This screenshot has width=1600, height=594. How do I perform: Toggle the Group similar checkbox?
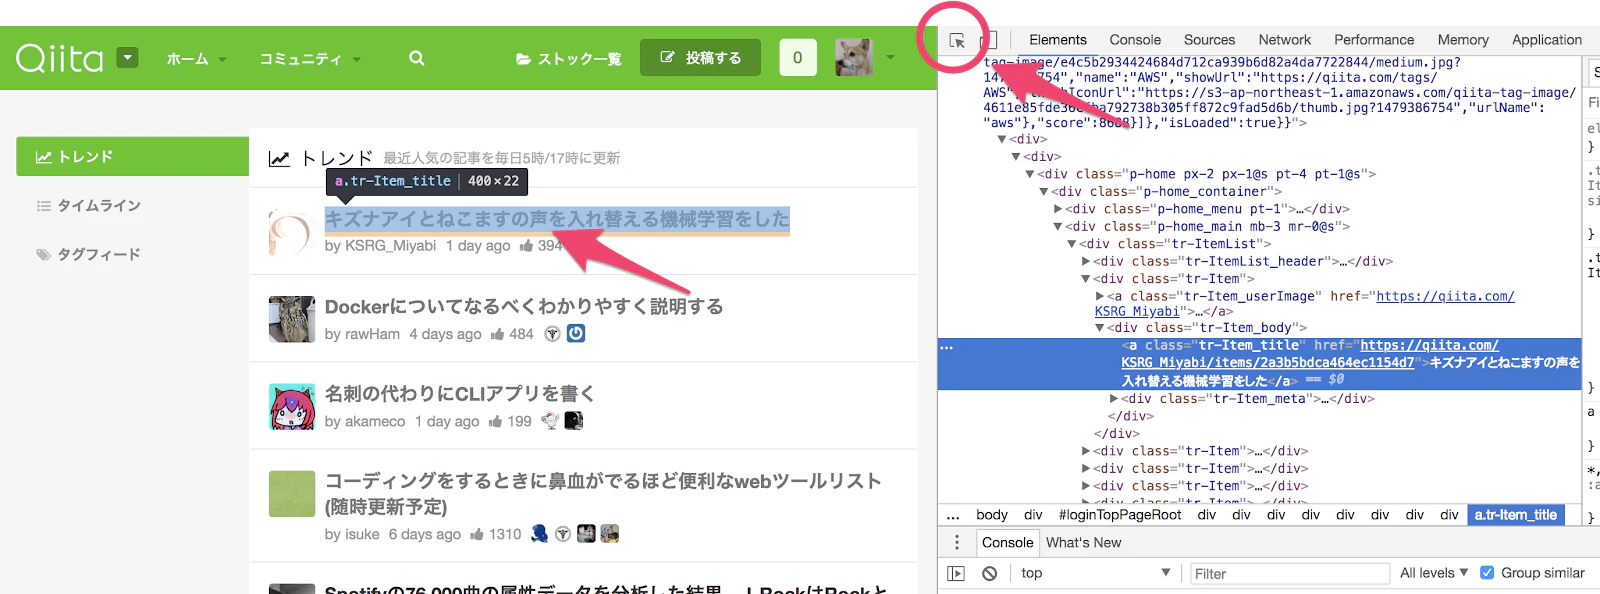pos(1487,573)
